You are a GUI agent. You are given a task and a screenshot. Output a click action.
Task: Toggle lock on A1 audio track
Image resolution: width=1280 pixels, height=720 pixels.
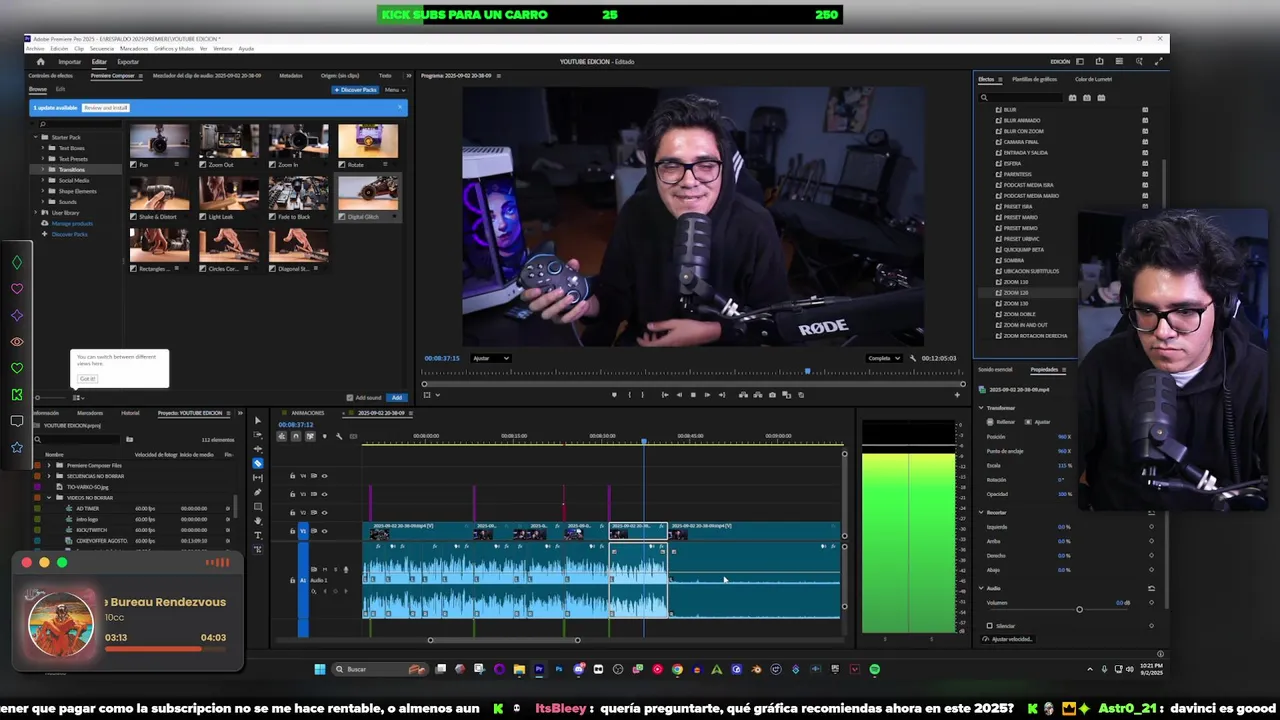(x=292, y=580)
